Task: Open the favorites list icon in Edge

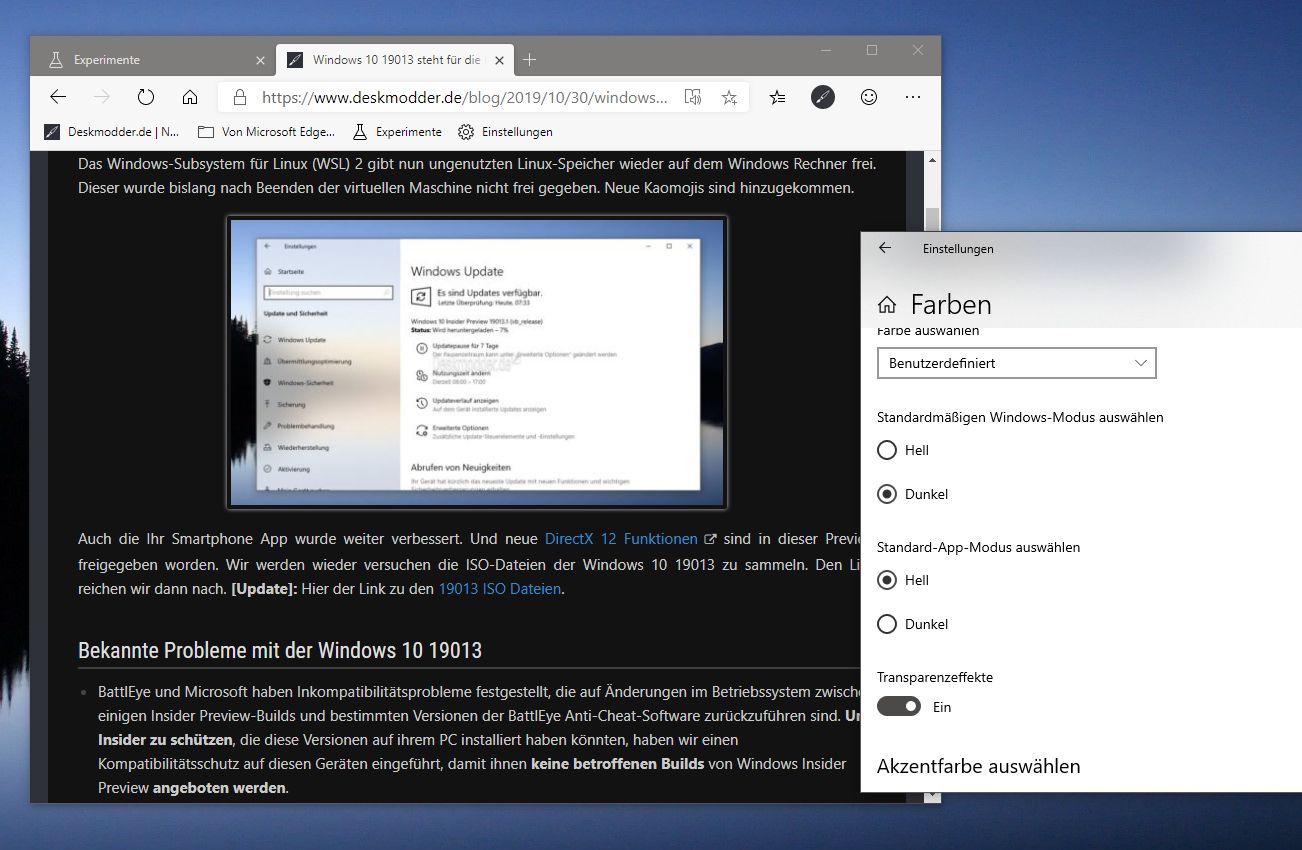Action: [777, 97]
